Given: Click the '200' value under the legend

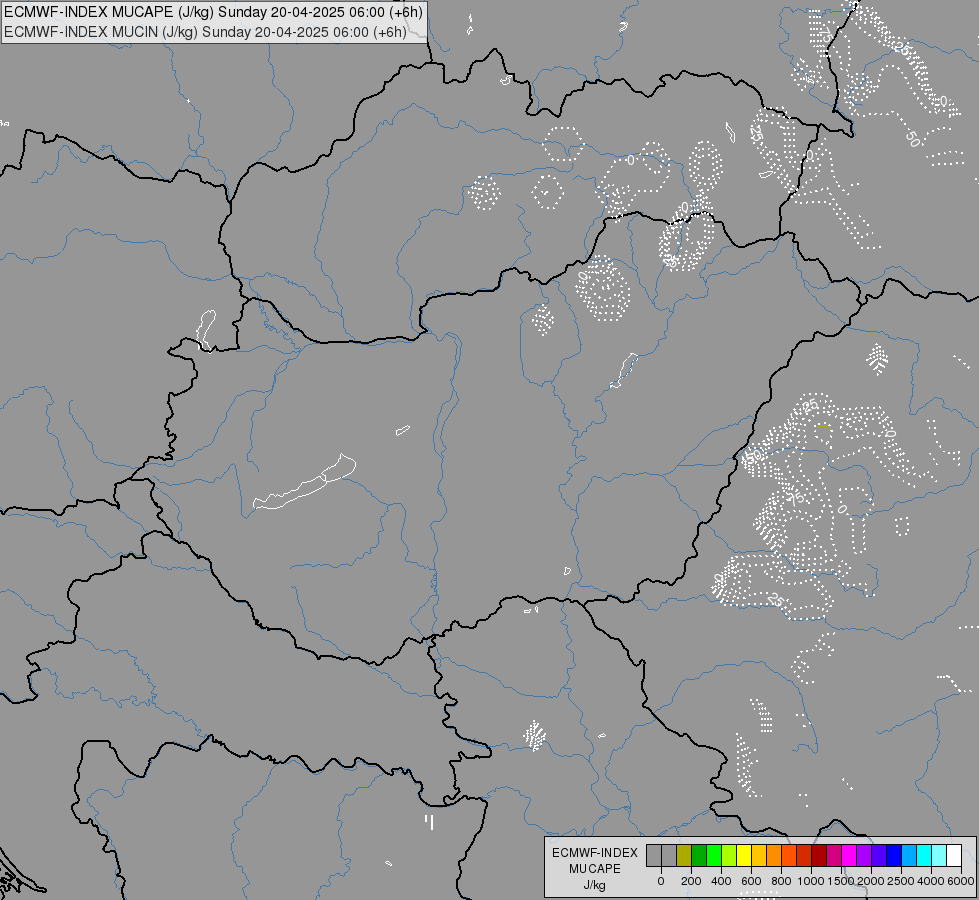Looking at the screenshot, I should point(691,881).
